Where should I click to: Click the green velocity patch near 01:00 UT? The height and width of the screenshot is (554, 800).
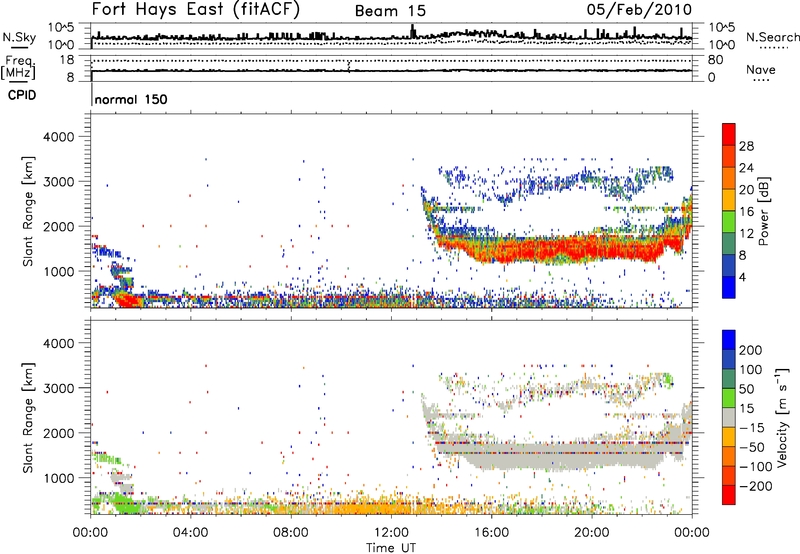(x=122, y=503)
